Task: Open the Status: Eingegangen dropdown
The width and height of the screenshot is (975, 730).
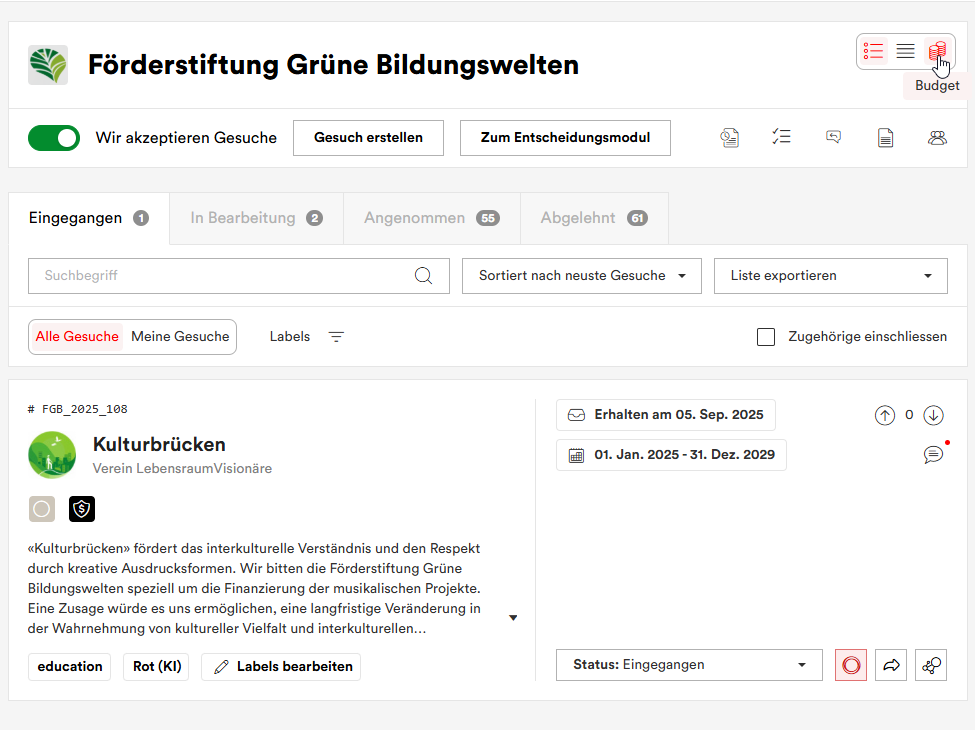Action: click(x=689, y=665)
